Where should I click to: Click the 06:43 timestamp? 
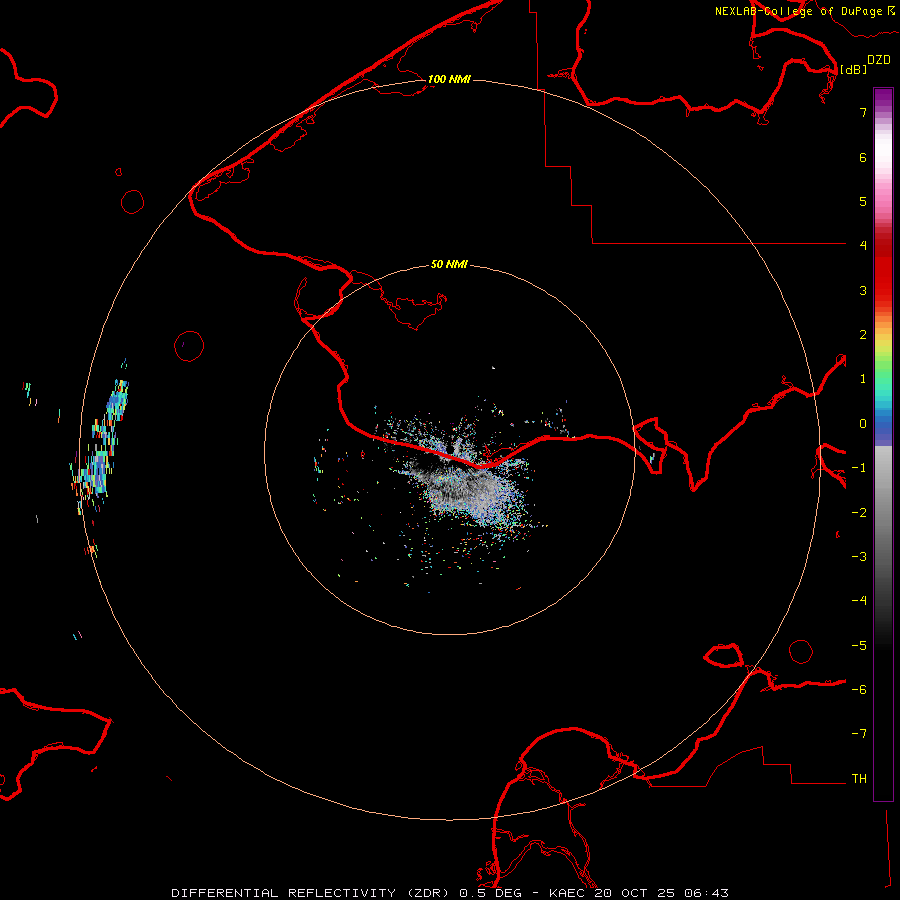tap(708, 893)
